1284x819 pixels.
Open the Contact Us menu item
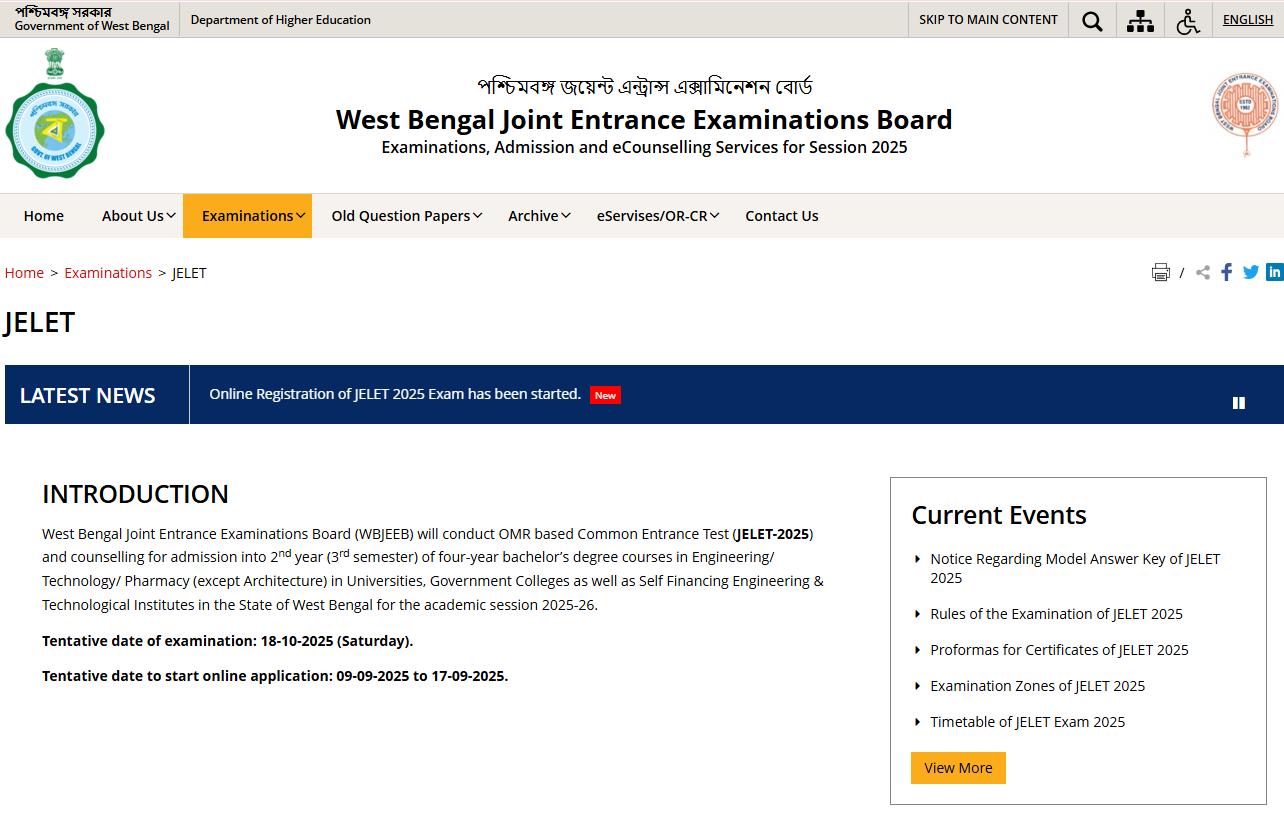(781, 215)
